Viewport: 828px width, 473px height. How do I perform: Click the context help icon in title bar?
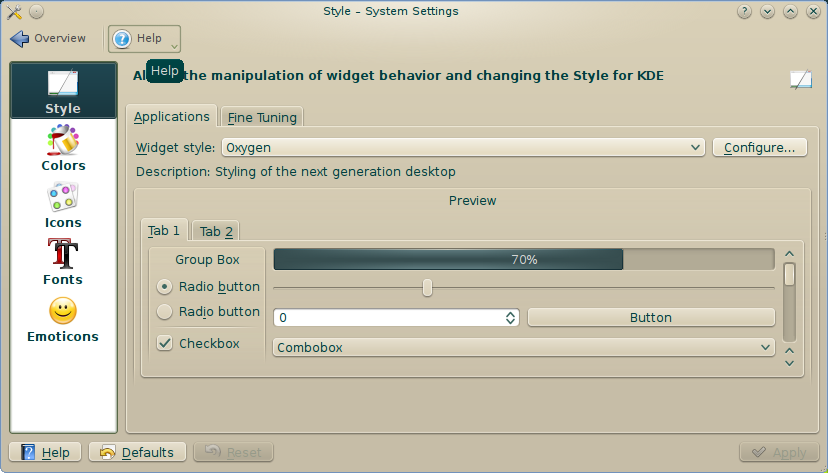click(744, 12)
